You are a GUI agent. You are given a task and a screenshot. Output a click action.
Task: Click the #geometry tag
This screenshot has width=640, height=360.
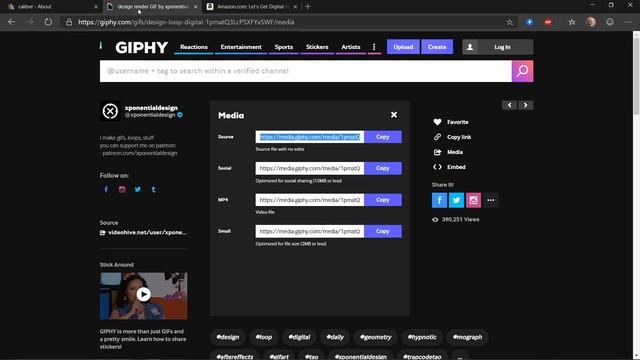coord(376,337)
